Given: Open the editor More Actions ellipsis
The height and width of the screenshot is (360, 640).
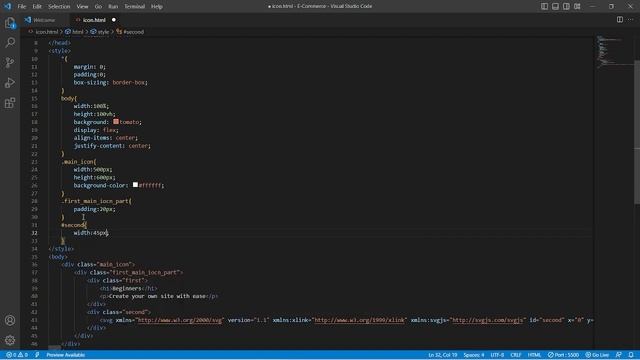Looking at the screenshot, I should point(631,20).
